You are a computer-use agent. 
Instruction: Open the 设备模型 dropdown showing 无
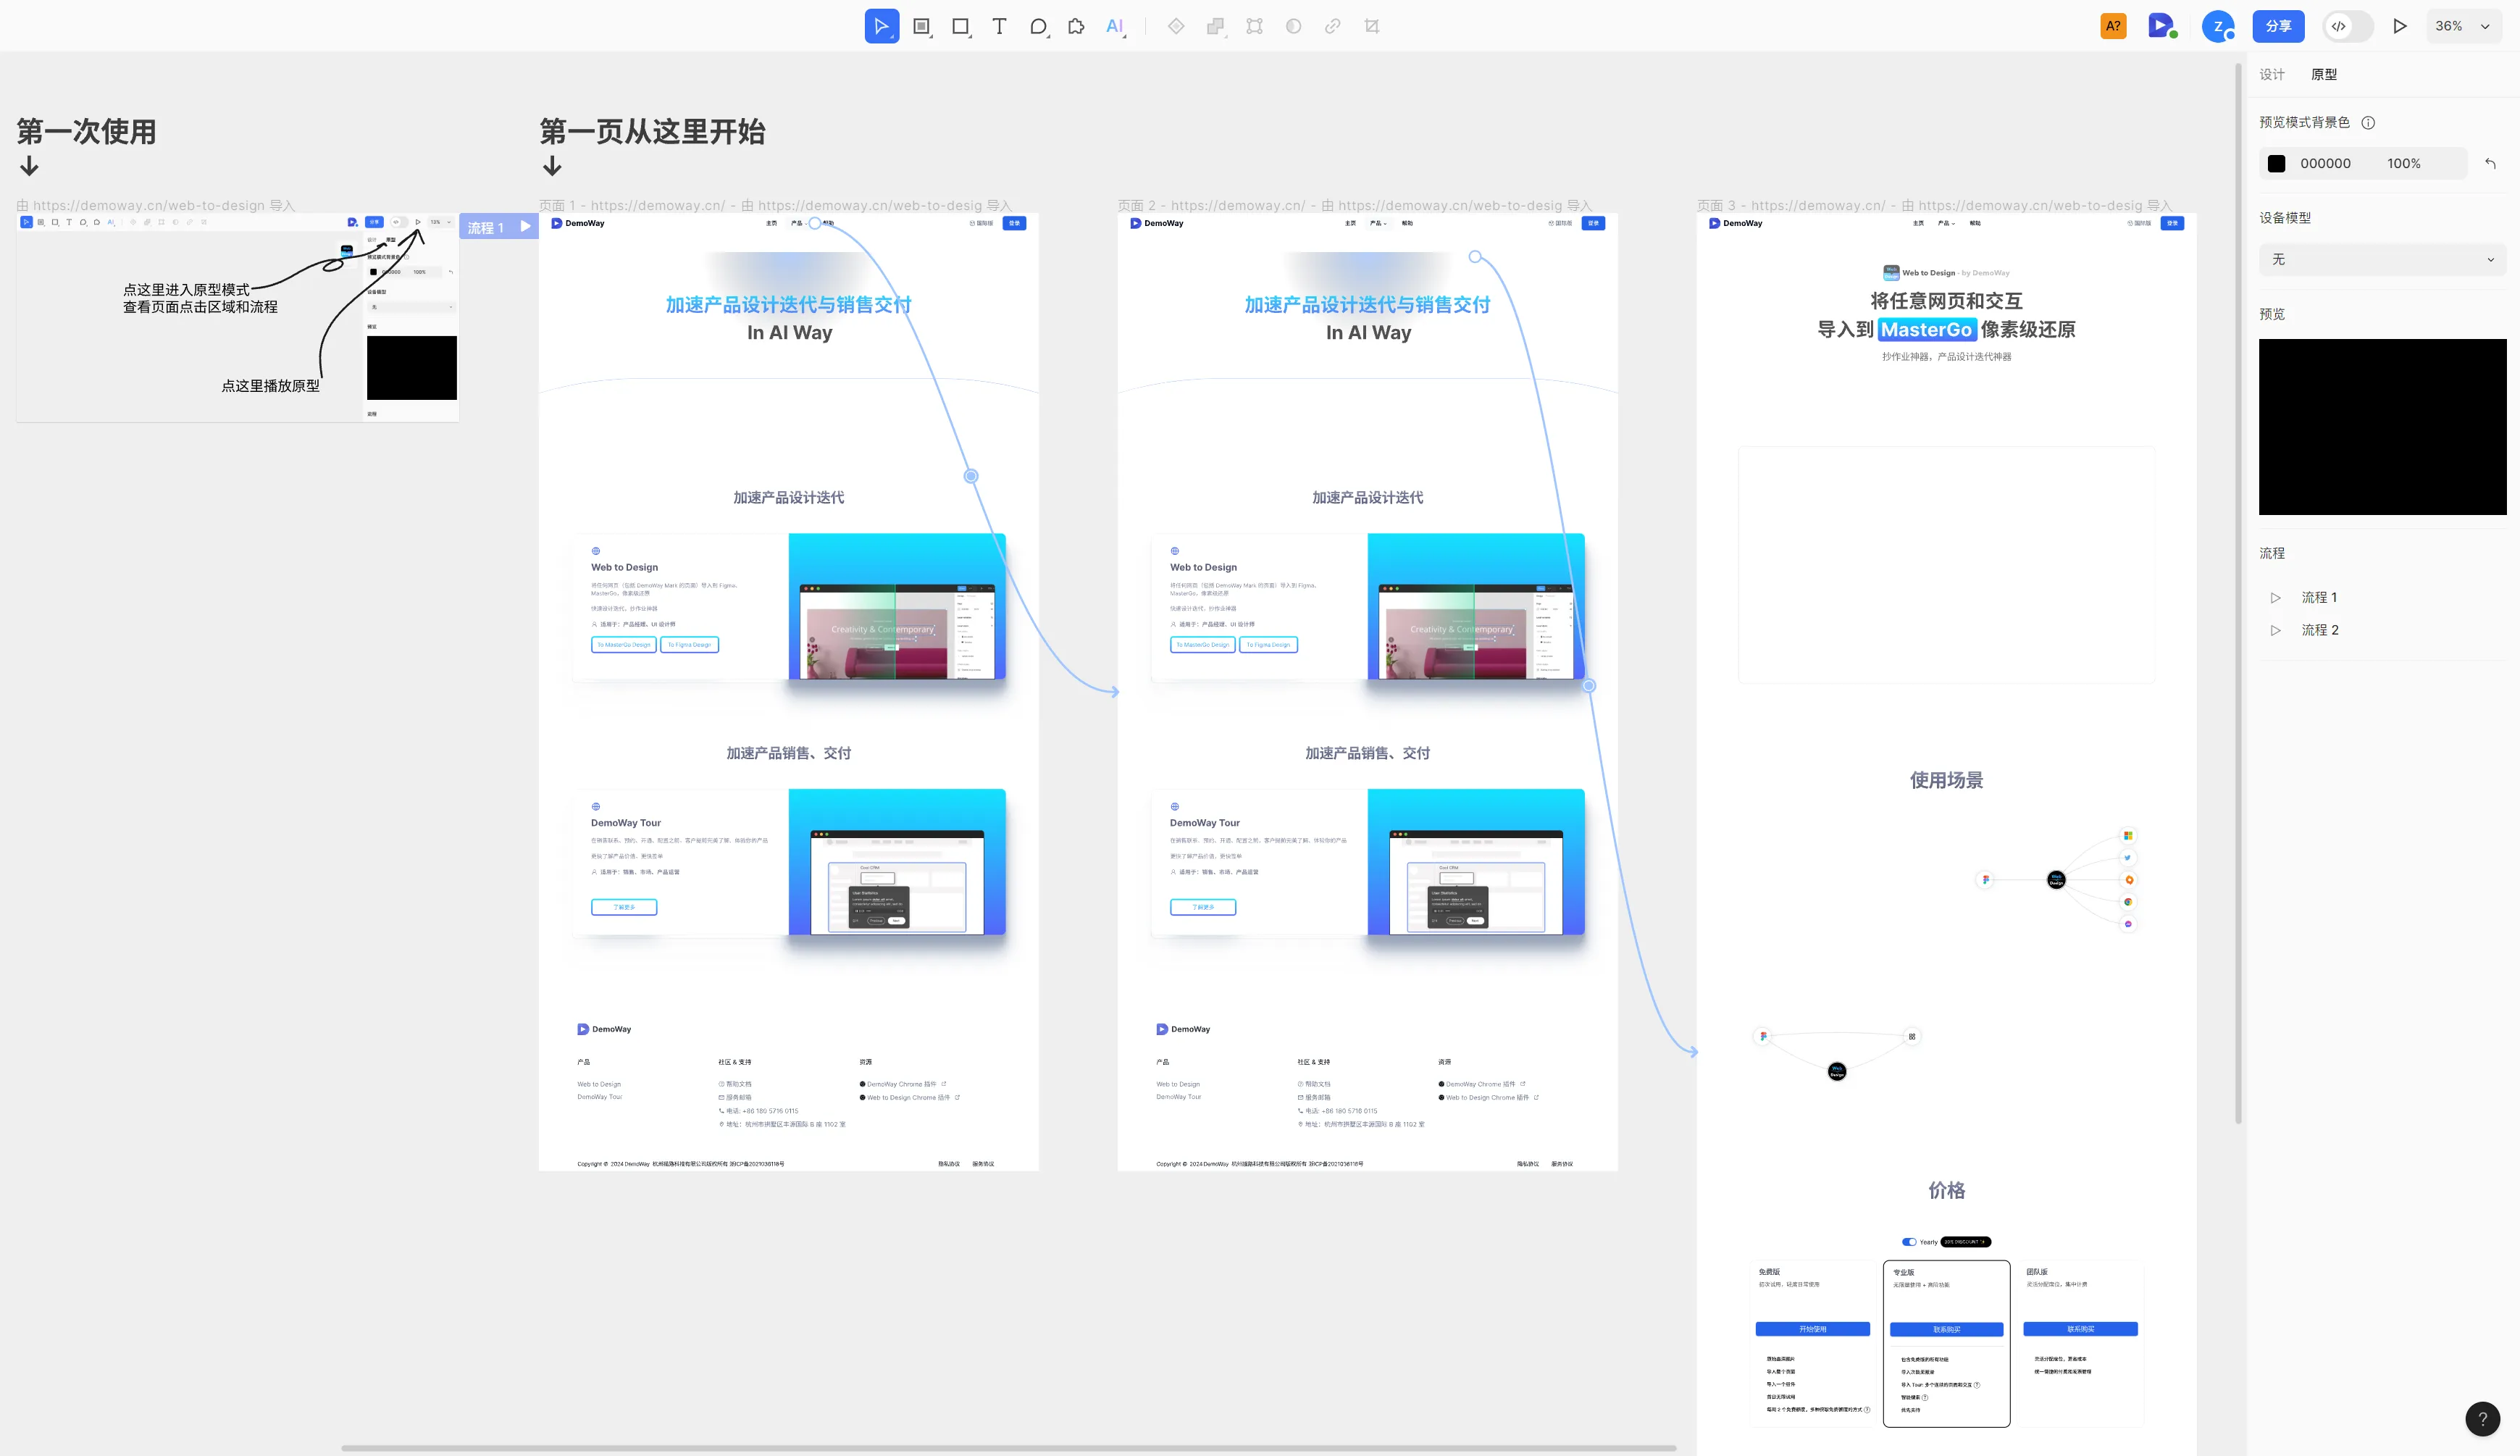click(2382, 259)
